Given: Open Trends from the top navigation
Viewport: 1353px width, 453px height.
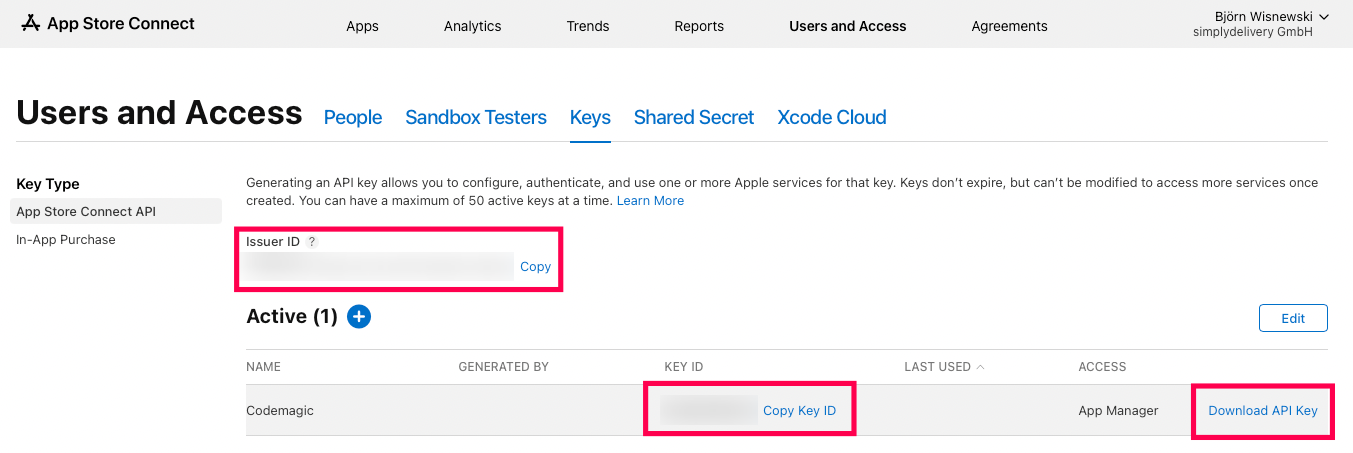Looking at the screenshot, I should click(587, 26).
